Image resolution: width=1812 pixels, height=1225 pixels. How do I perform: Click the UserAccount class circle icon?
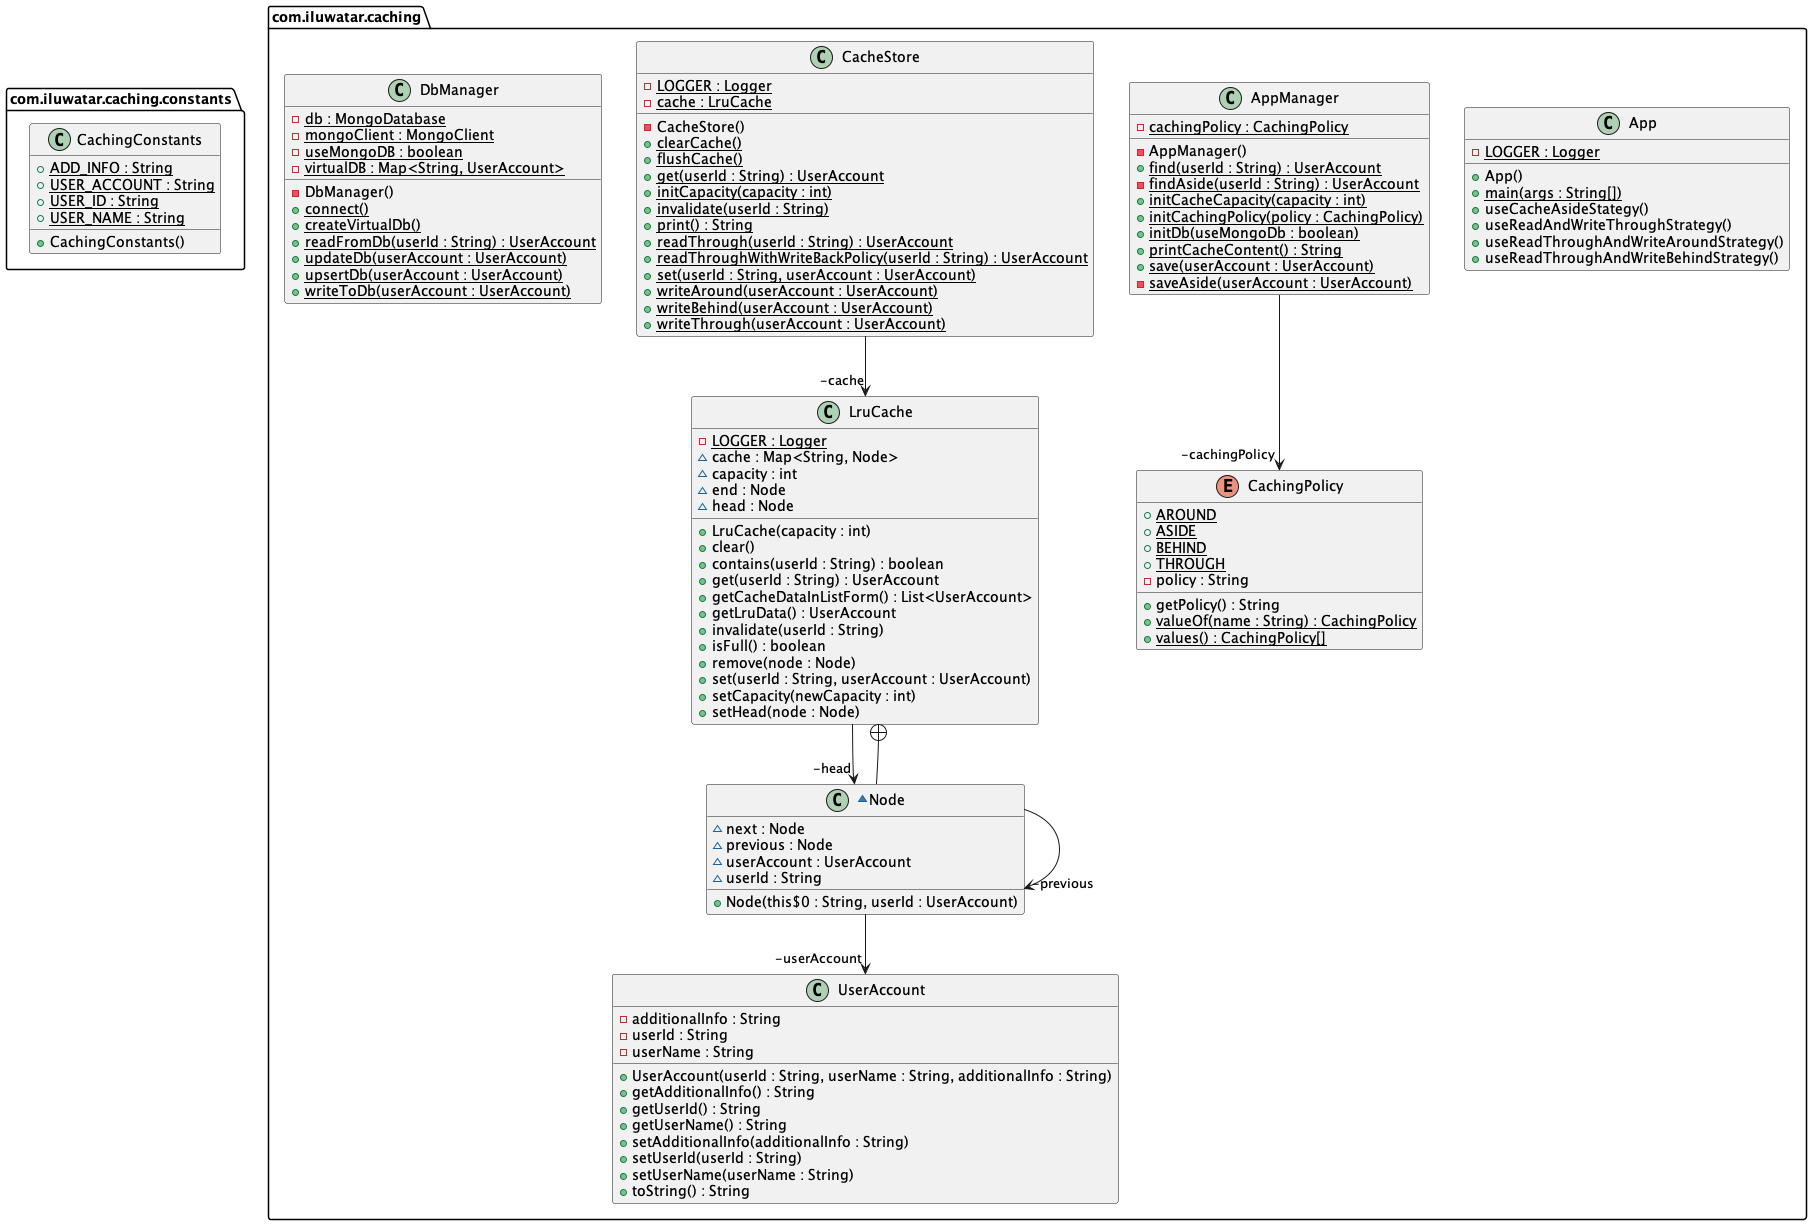pos(817,990)
